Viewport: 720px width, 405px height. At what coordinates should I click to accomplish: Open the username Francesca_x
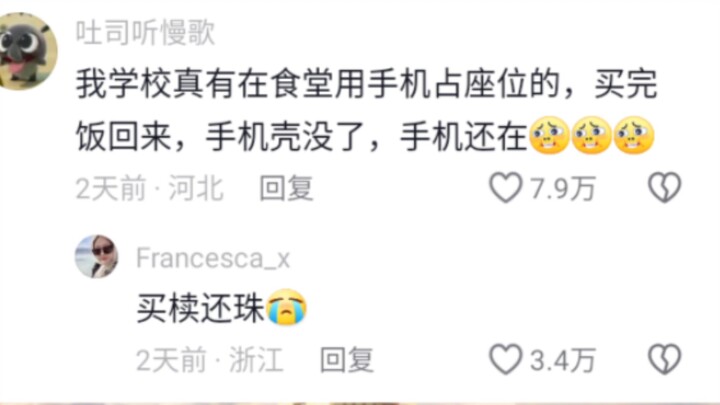click(x=213, y=258)
